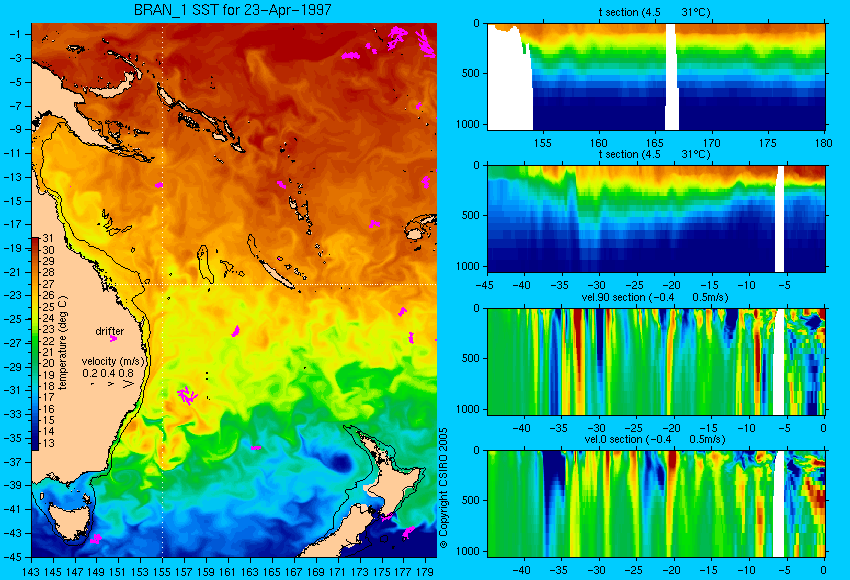This screenshot has height=580, width=850.
Task: Click the "vel.90 section (-0.4 0.5m/s)" title
Action: pyautogui.click(x=654, y=297)
